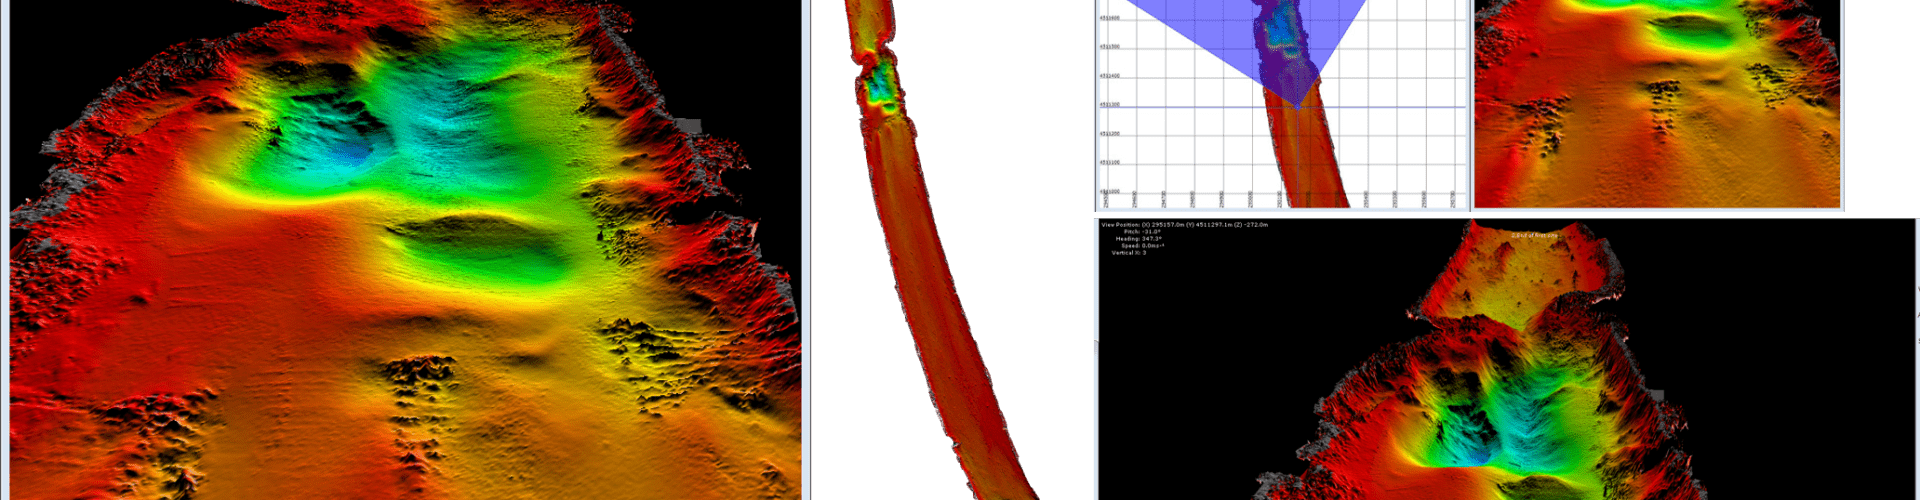The height and width of the screenshot is (500, 1920).
Task: Click the 4511300 northing axis label in the grid map
Action: [x=1109, y=104]
